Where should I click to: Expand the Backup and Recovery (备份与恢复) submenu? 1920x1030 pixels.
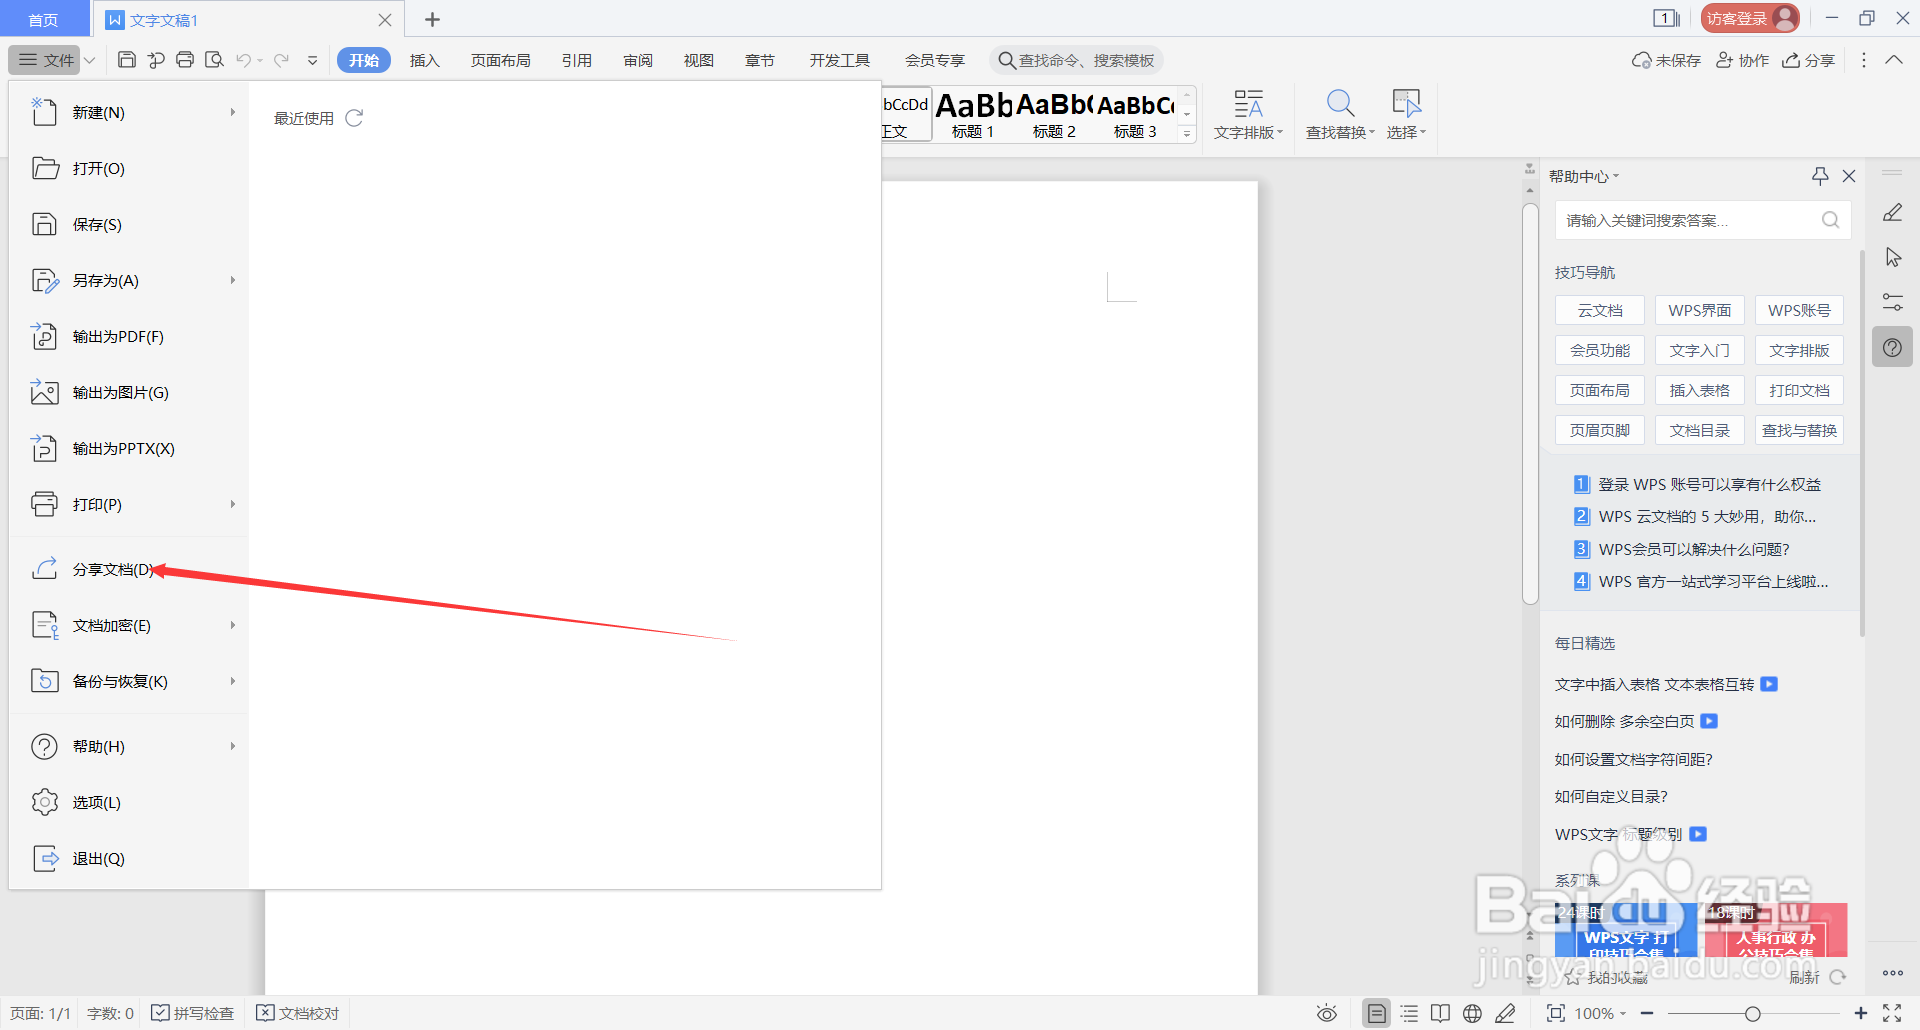point(232,681)
